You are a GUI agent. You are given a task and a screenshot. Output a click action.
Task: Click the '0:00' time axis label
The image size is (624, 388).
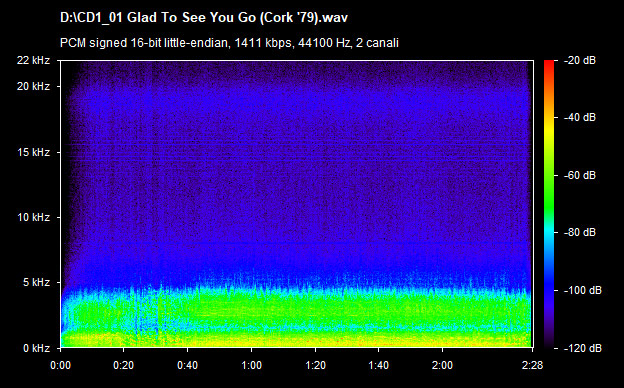(60, 365)
